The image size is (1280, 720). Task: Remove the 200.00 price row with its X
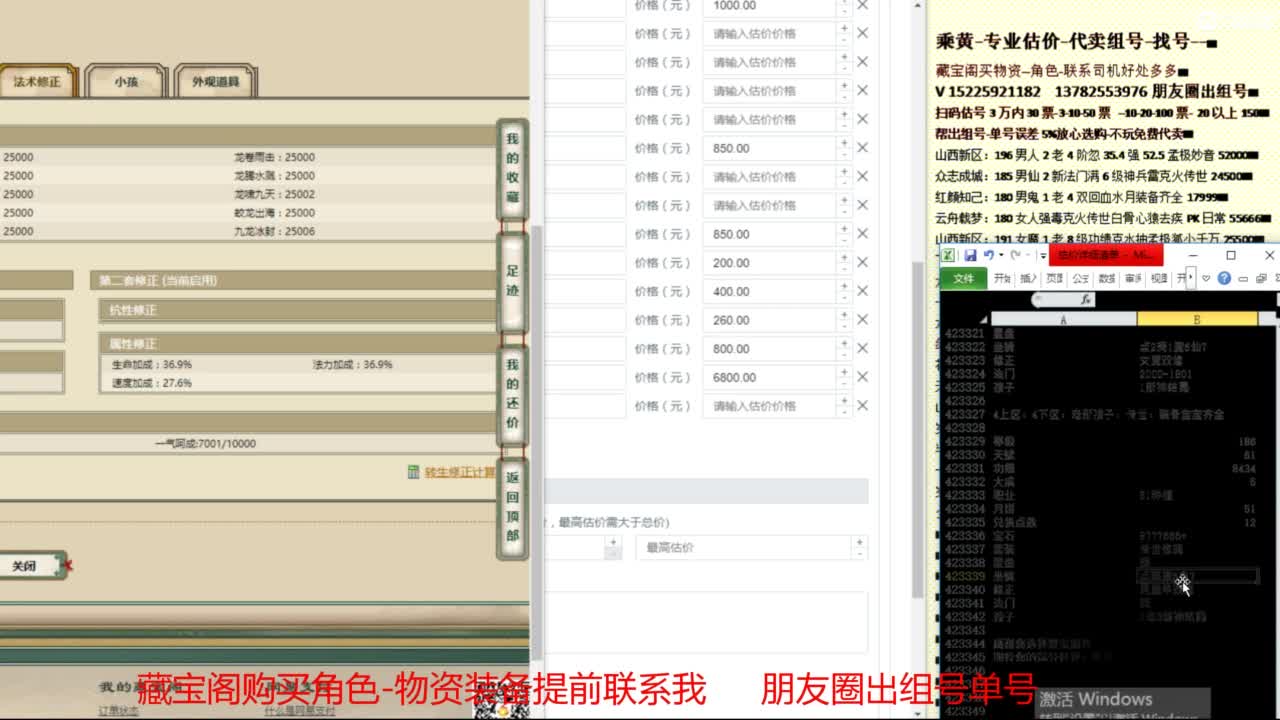click(863, 263)
